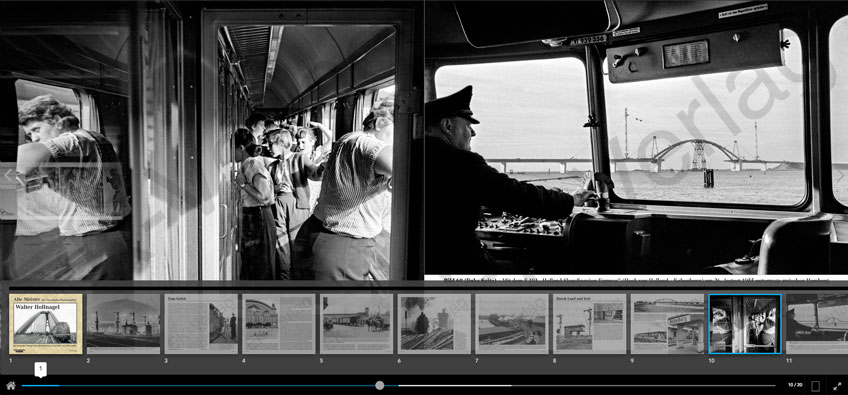Open thumbnail for page 6 steam locomotive

coord(434,324)
